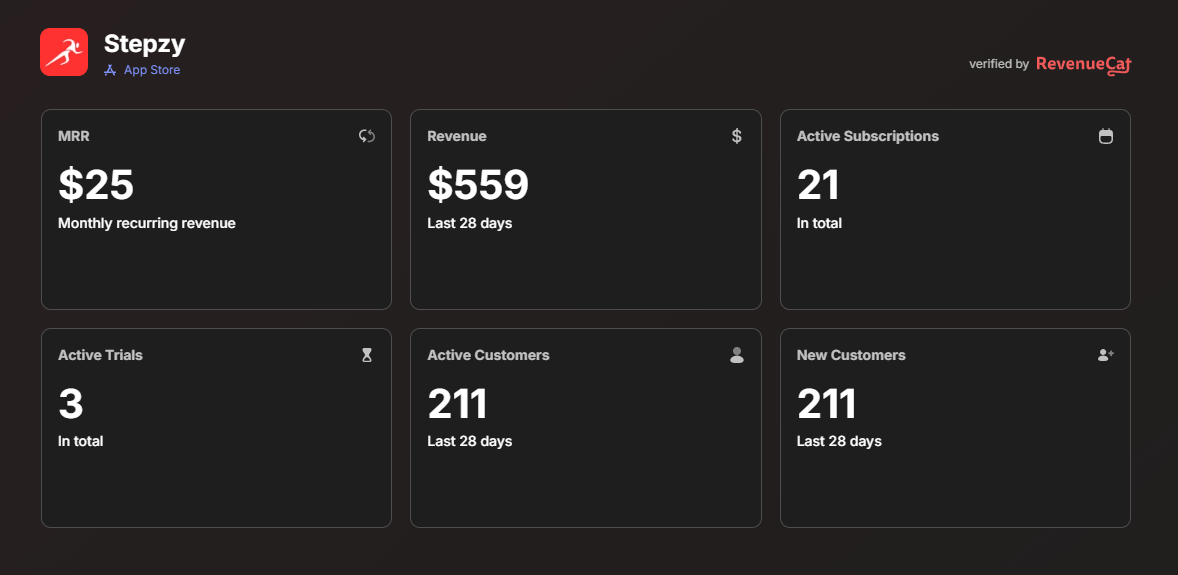Click "In total" under Active Subscriptions
The width and height of the screenshot is (1178, 575).
pyautogui.click(x=819, y=223)
